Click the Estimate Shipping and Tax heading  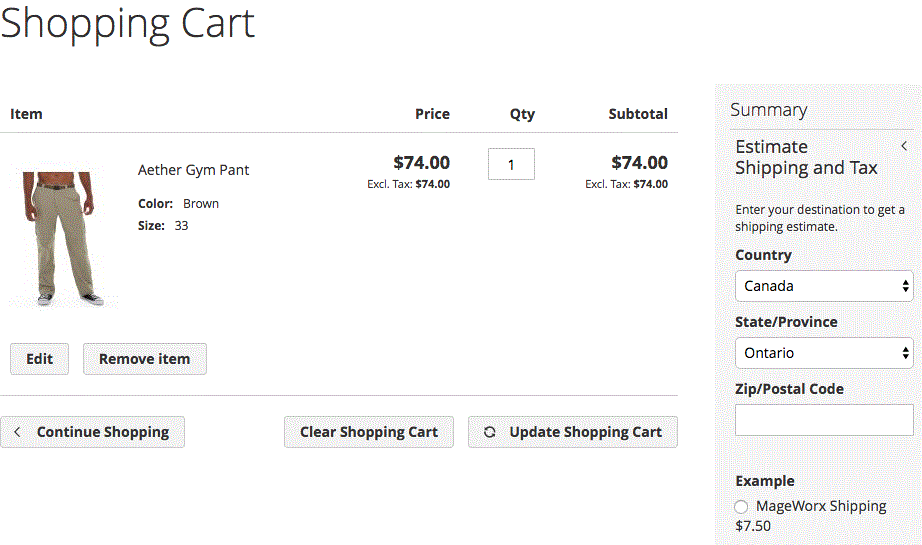click(x=806, y=157)
